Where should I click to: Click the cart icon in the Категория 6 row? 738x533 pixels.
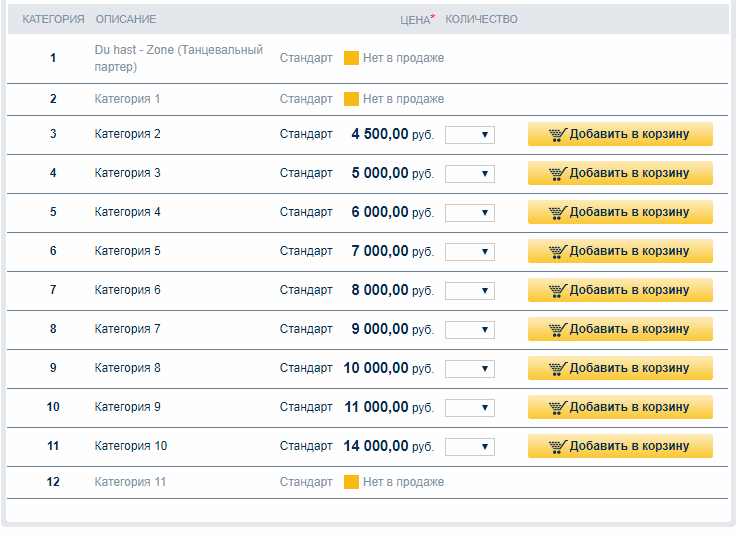558,291
